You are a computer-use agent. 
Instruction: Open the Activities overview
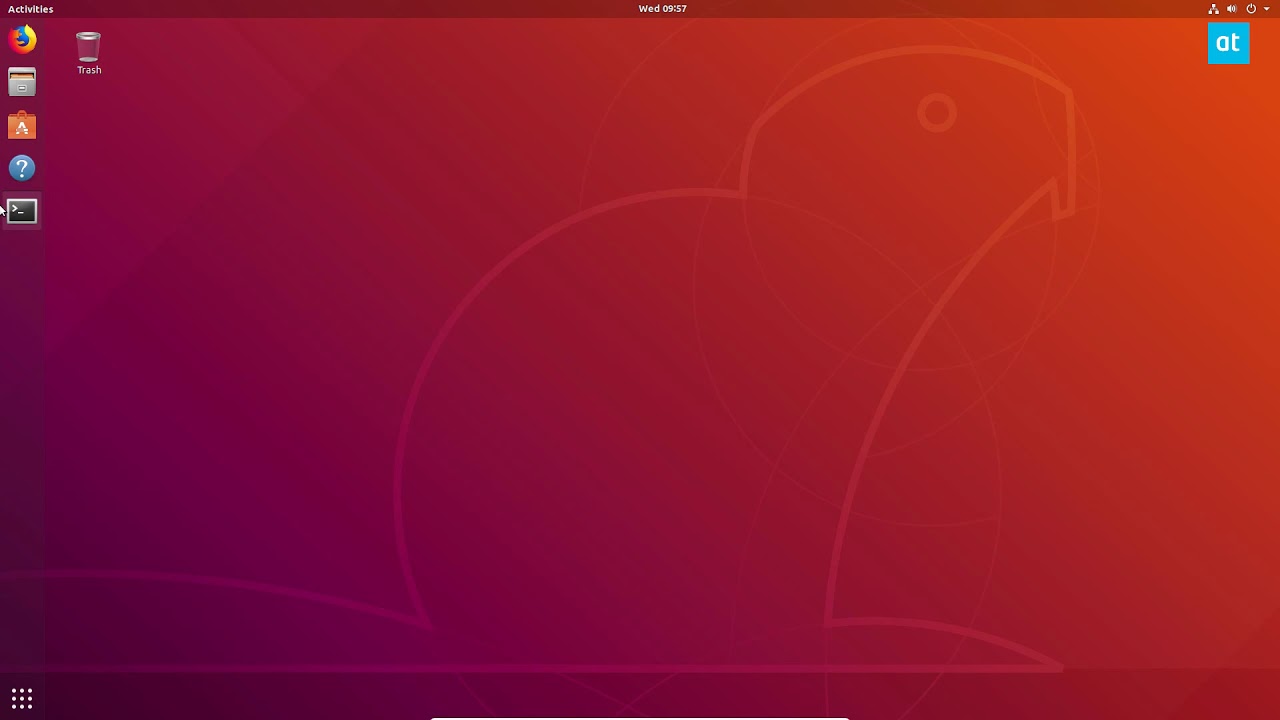(31, 9)
